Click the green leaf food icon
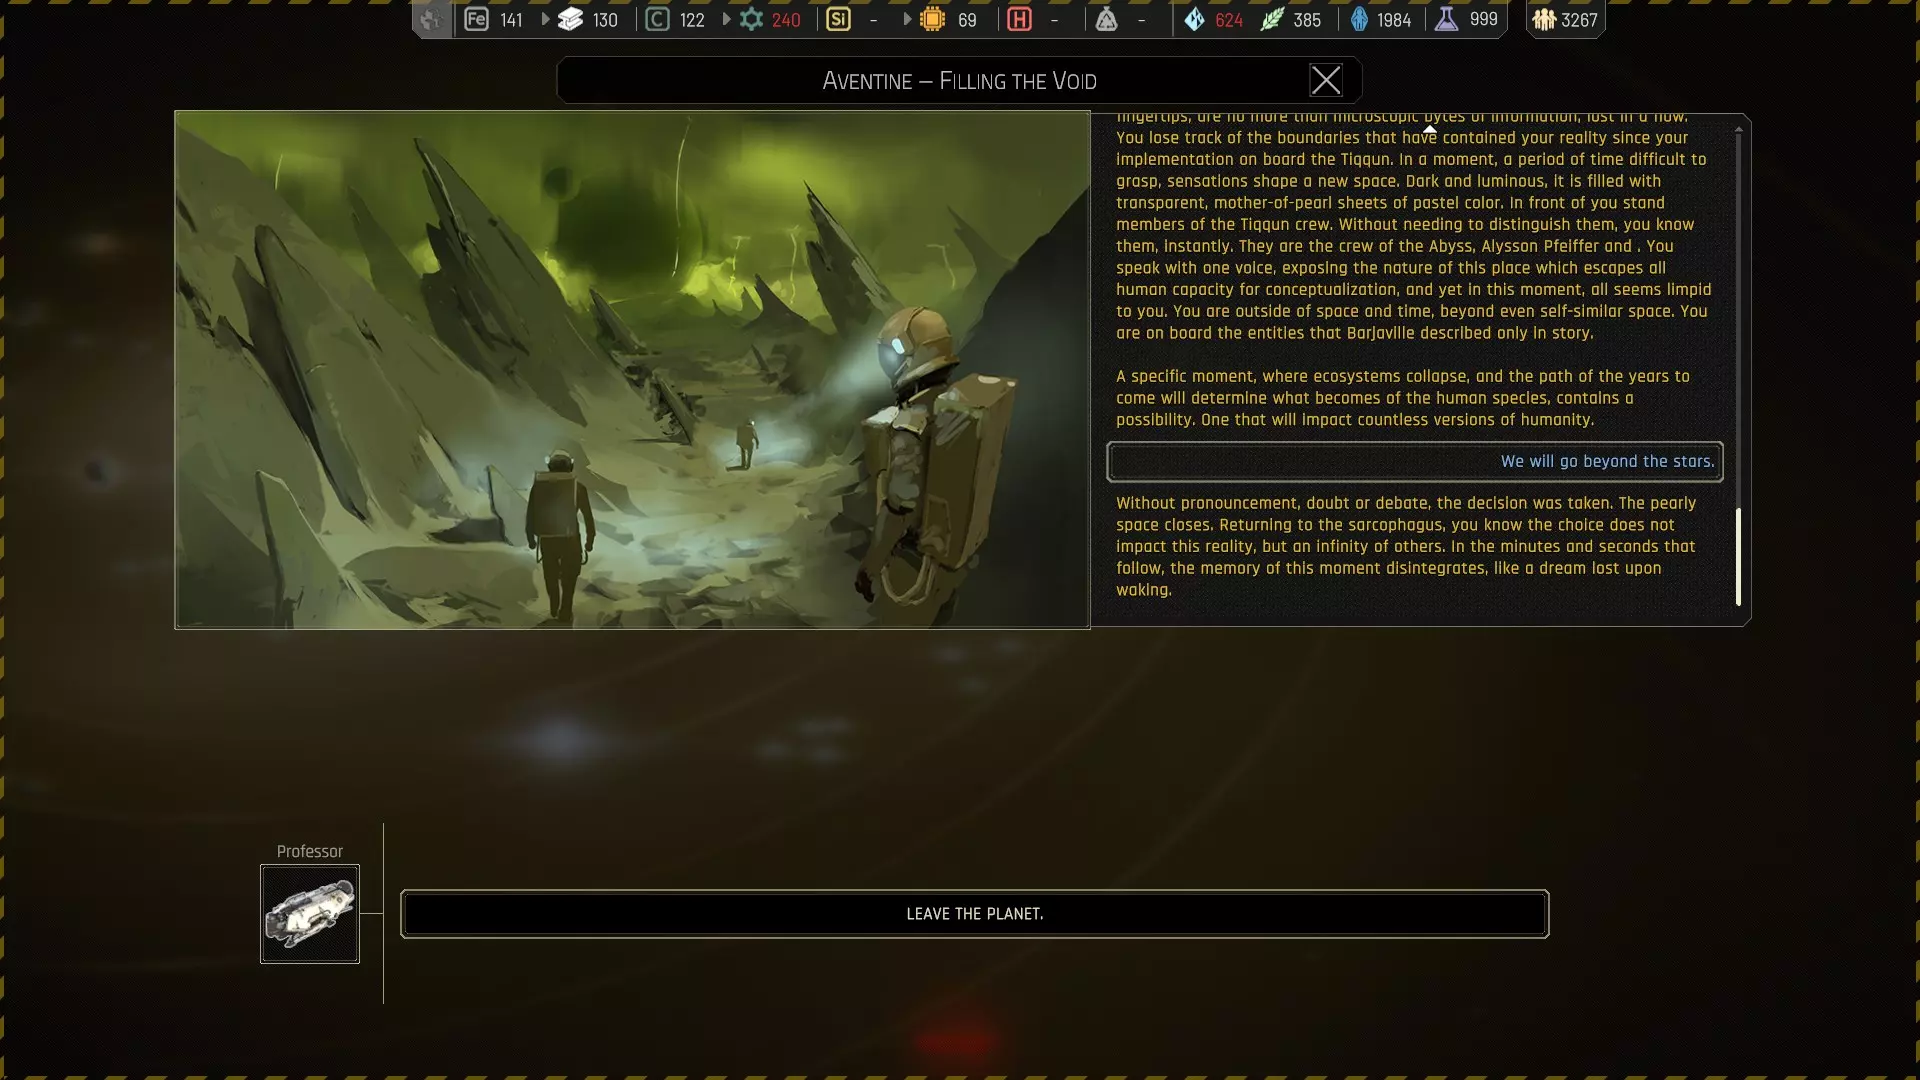Screen dimensions: 1920x1080 tap(1271, 19)
